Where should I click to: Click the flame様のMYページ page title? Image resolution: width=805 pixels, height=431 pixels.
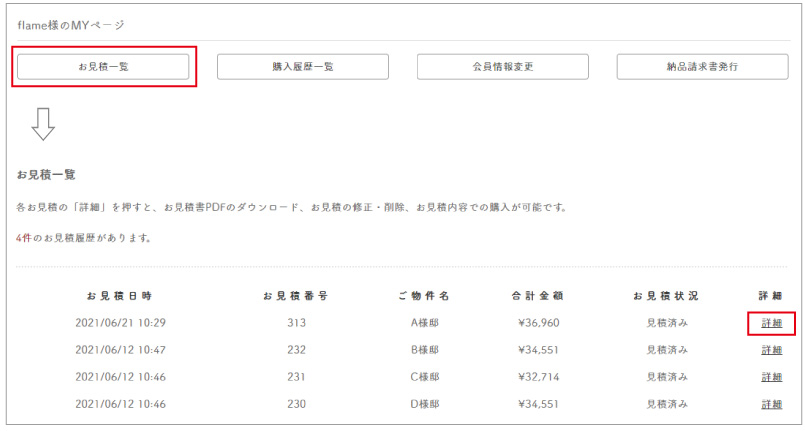(70, 24)
